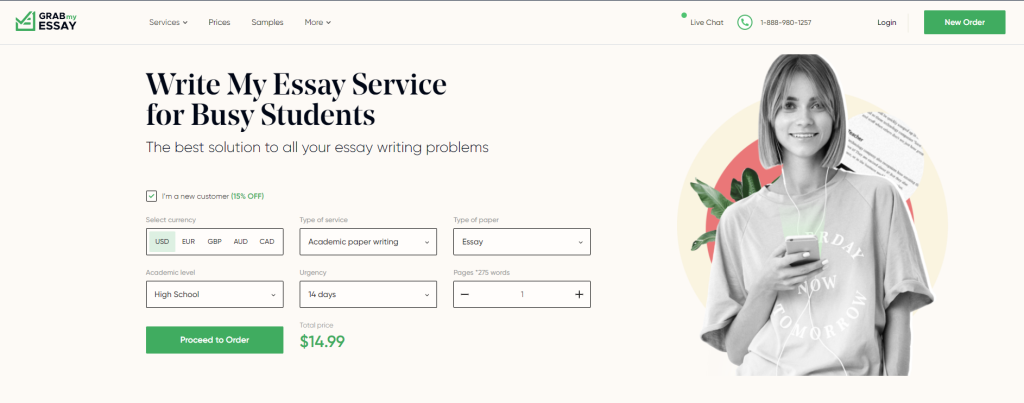The image size is (1024, 403).
Task: Open the Type of service dropdown
Action: pyautogui.click(x=368, y=242)
